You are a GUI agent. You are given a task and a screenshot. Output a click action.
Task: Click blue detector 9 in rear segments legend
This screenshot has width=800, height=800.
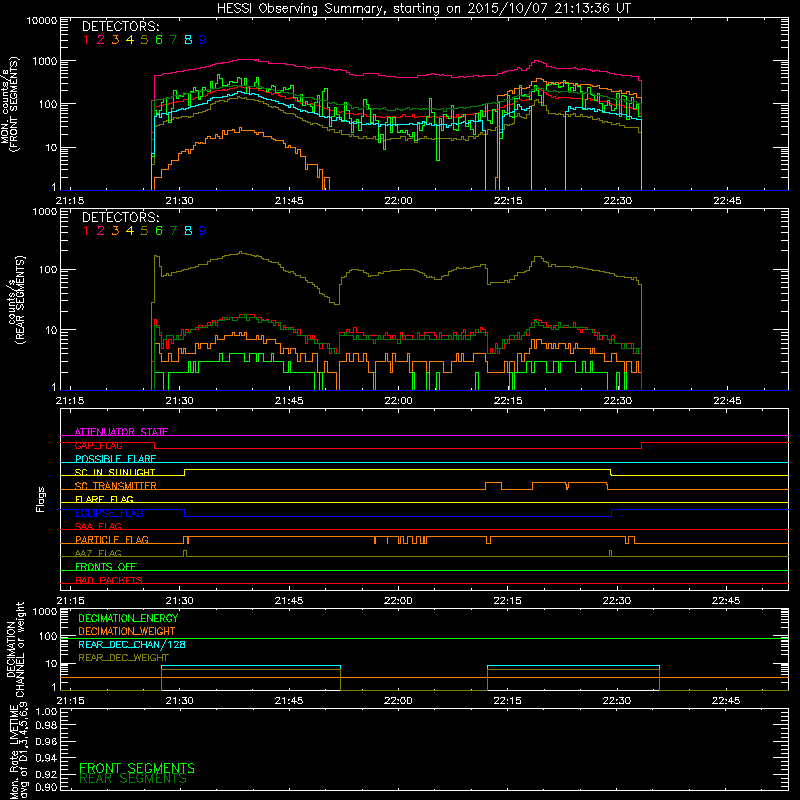(203, 231)
